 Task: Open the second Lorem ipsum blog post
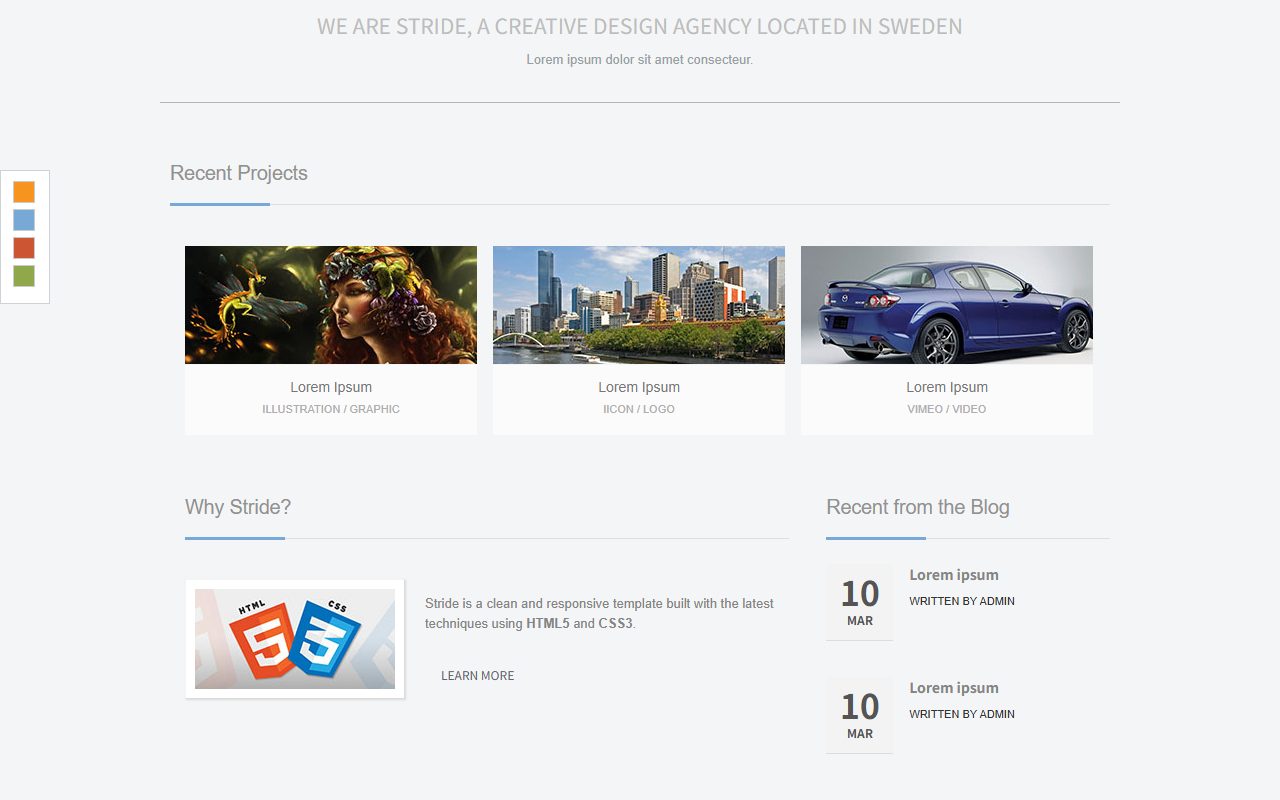click(x=954, y=688)
